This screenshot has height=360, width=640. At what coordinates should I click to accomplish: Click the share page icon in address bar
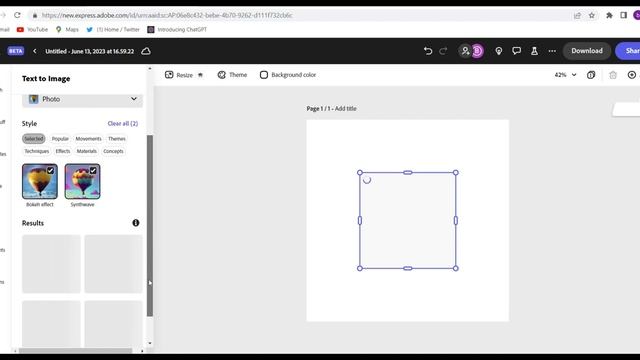pyautogui.click(x=577, y=16)
